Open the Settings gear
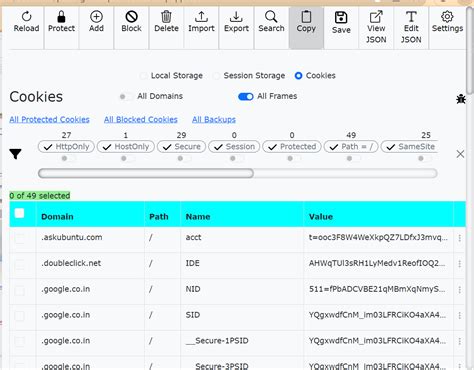Image resolution: width=474 pixels, height=370 pixels. pos(447,16)
